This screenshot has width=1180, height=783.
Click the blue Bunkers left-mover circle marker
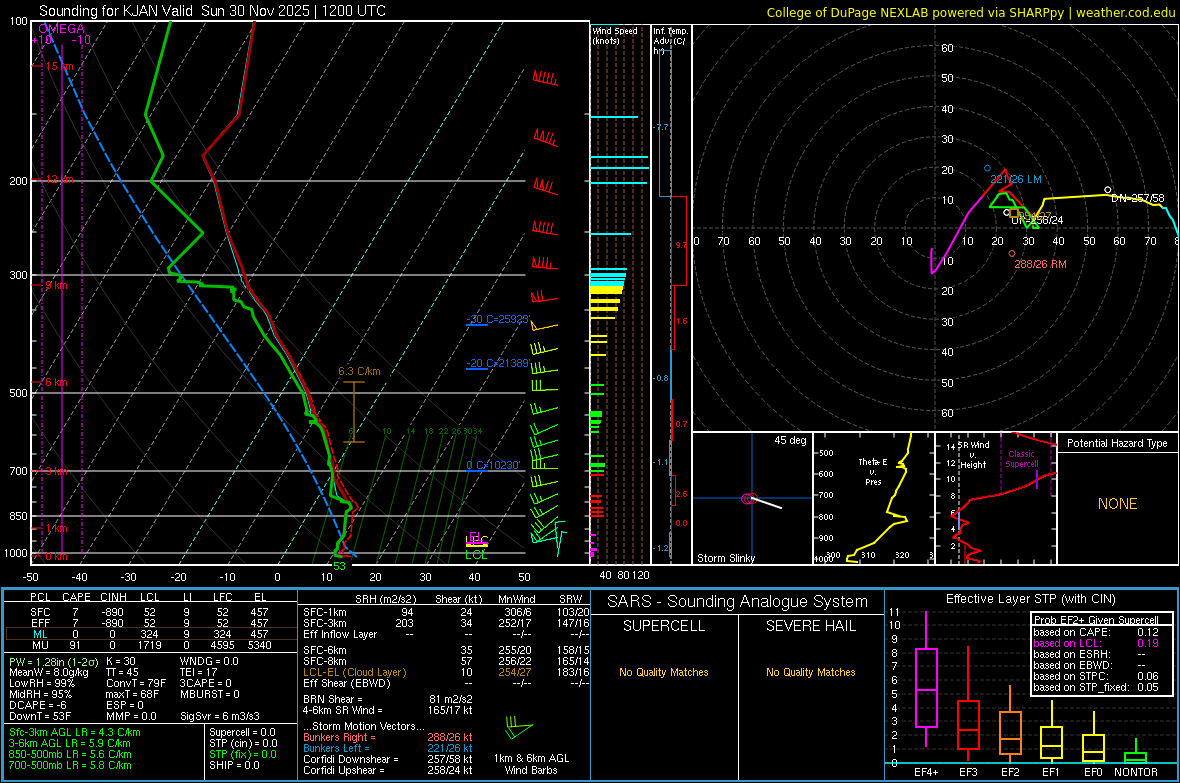pos(988,169)
